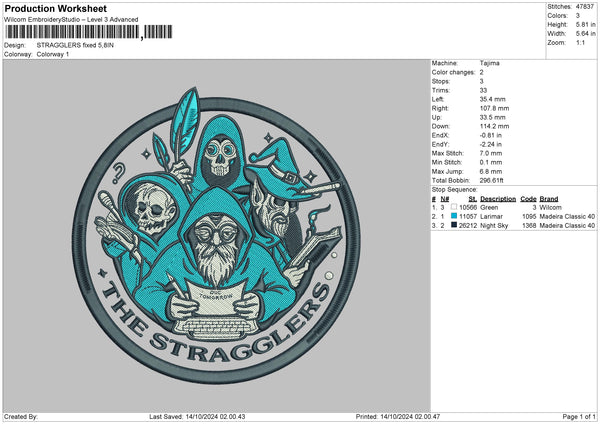Click the 'Description' column header
Image resolution: width=600 pixels, height=424 pixels.
pos(498,199)
